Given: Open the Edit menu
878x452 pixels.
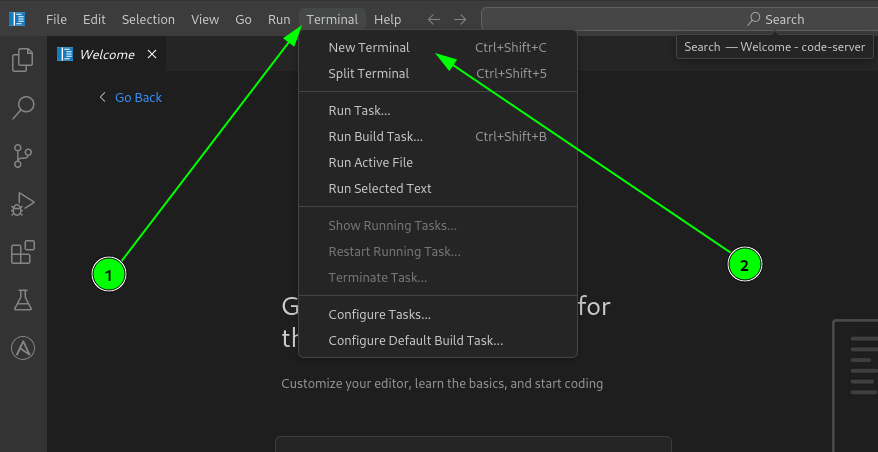Looking at the screenshot, I should [94, 20].
